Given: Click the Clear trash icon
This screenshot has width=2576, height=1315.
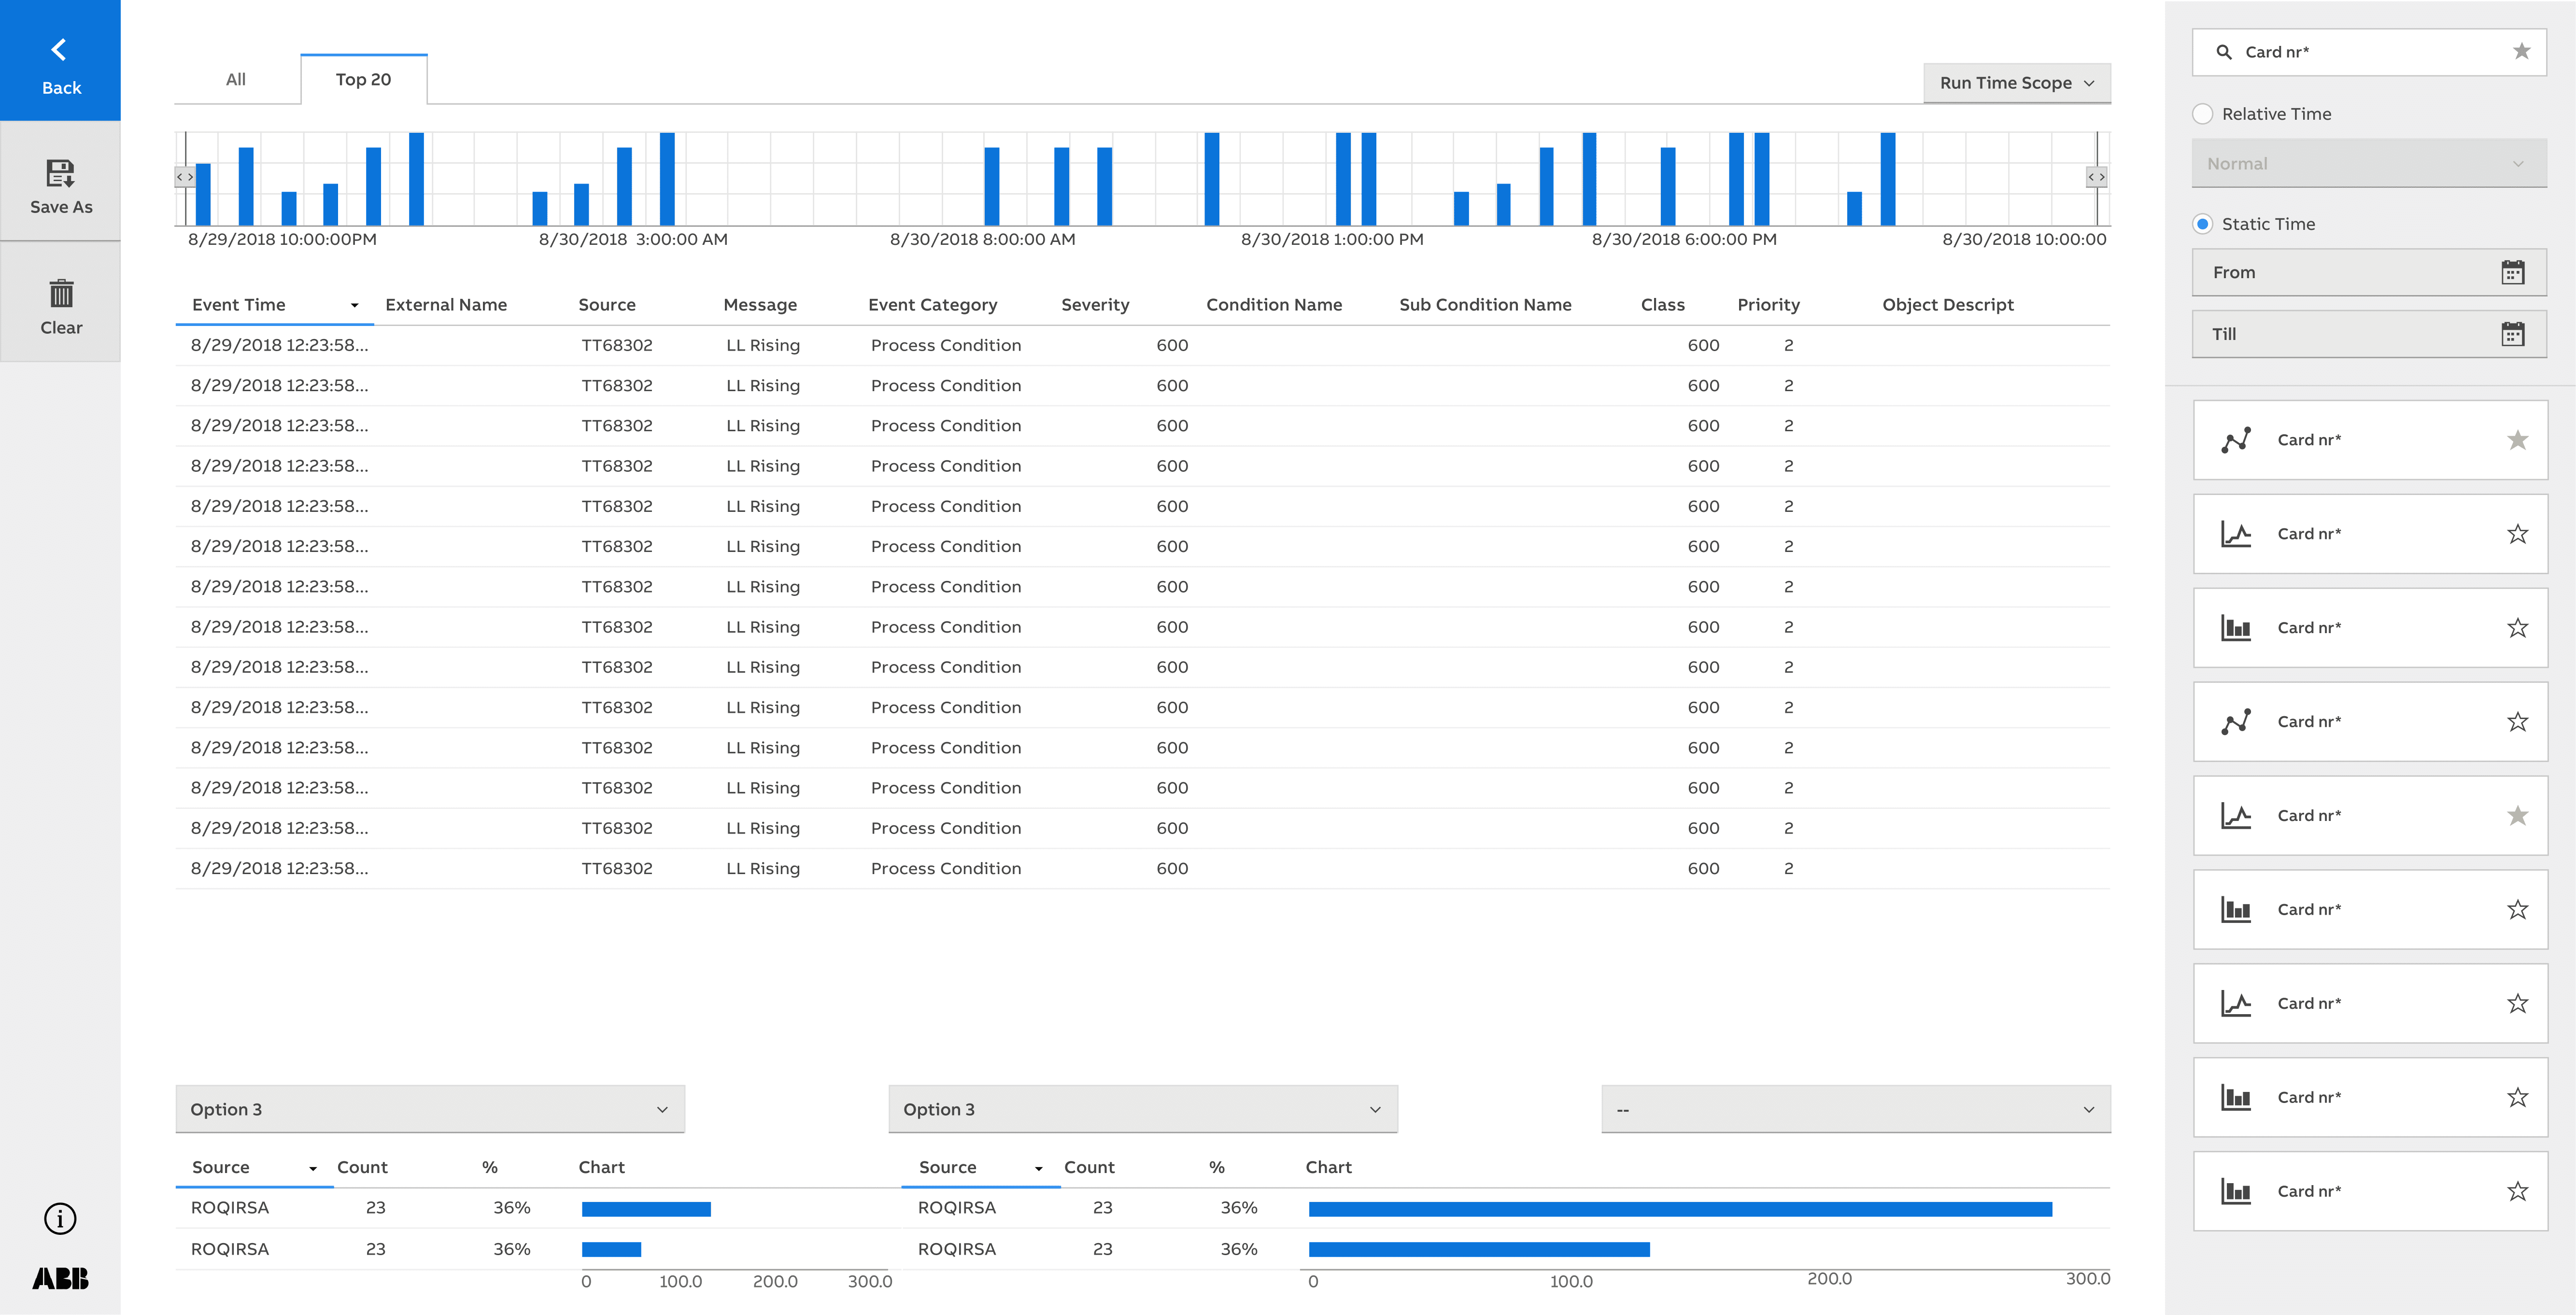Looking at the screenshot, I should 61,293.
